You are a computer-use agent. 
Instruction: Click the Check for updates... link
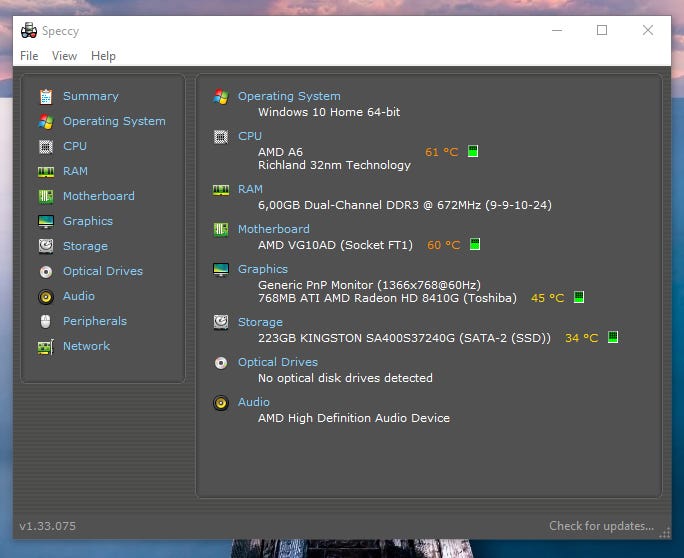tap(602, 526)
